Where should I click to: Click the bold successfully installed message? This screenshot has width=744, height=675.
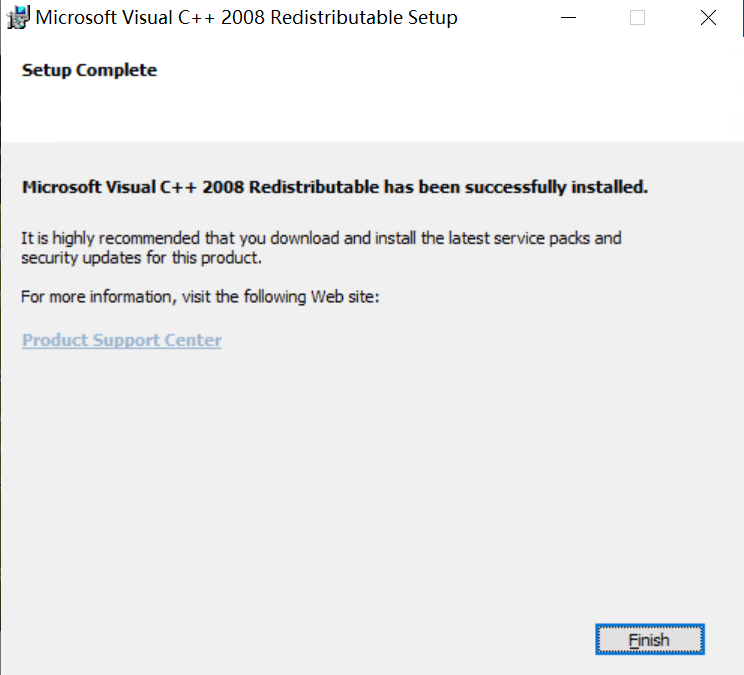pos(335,187)
